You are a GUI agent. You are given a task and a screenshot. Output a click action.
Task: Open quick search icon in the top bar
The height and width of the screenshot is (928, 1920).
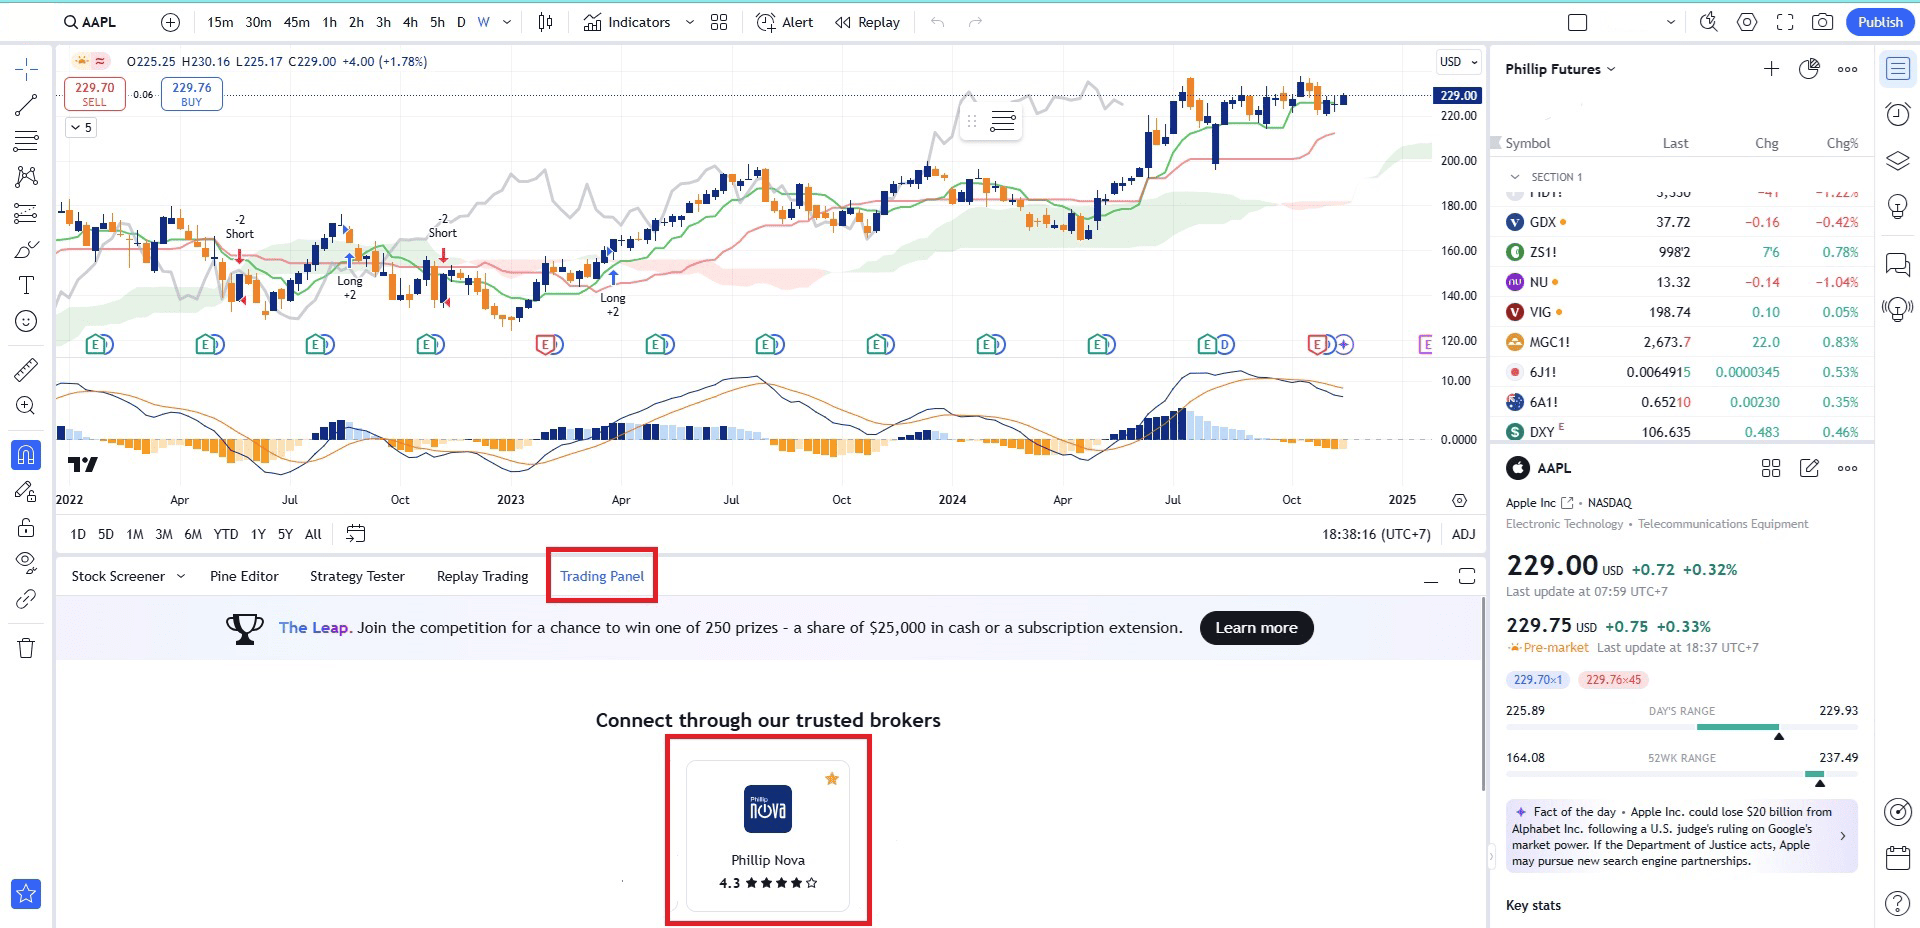(x=1709, y=22)
